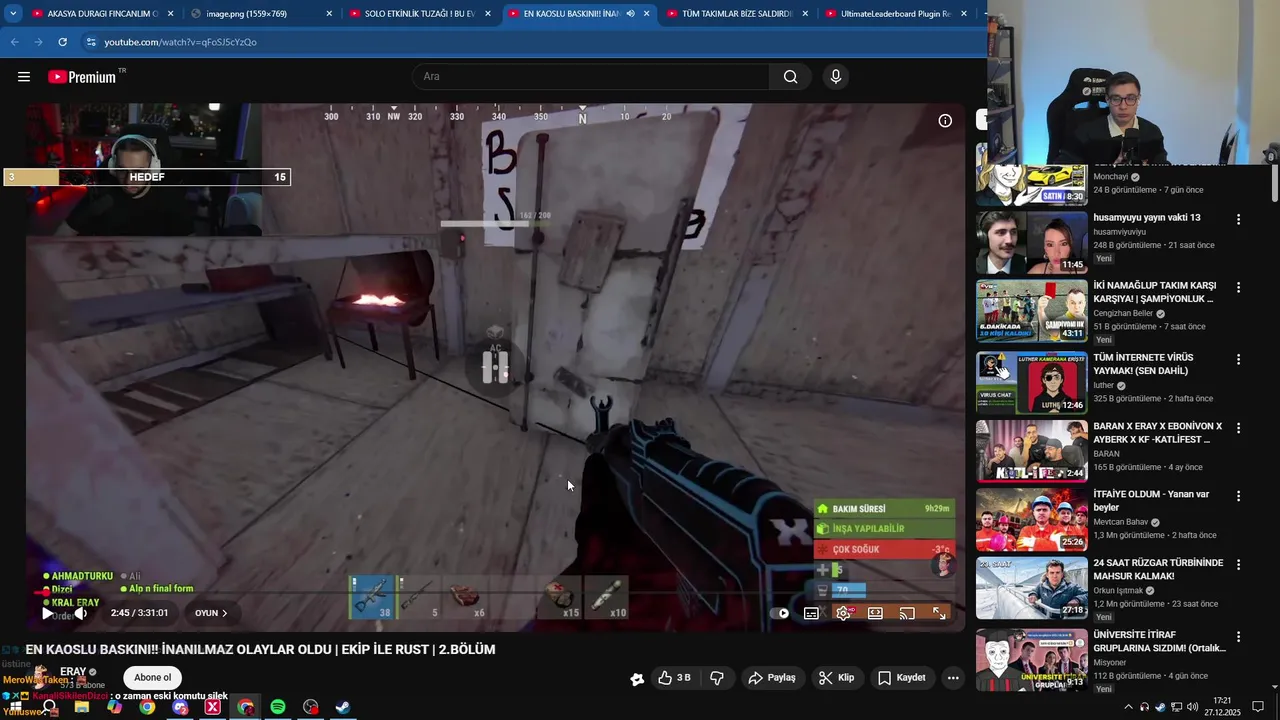Play the video
Image resolution: width=1280 pixels, height=720 pixels.
tap(47, 613)
